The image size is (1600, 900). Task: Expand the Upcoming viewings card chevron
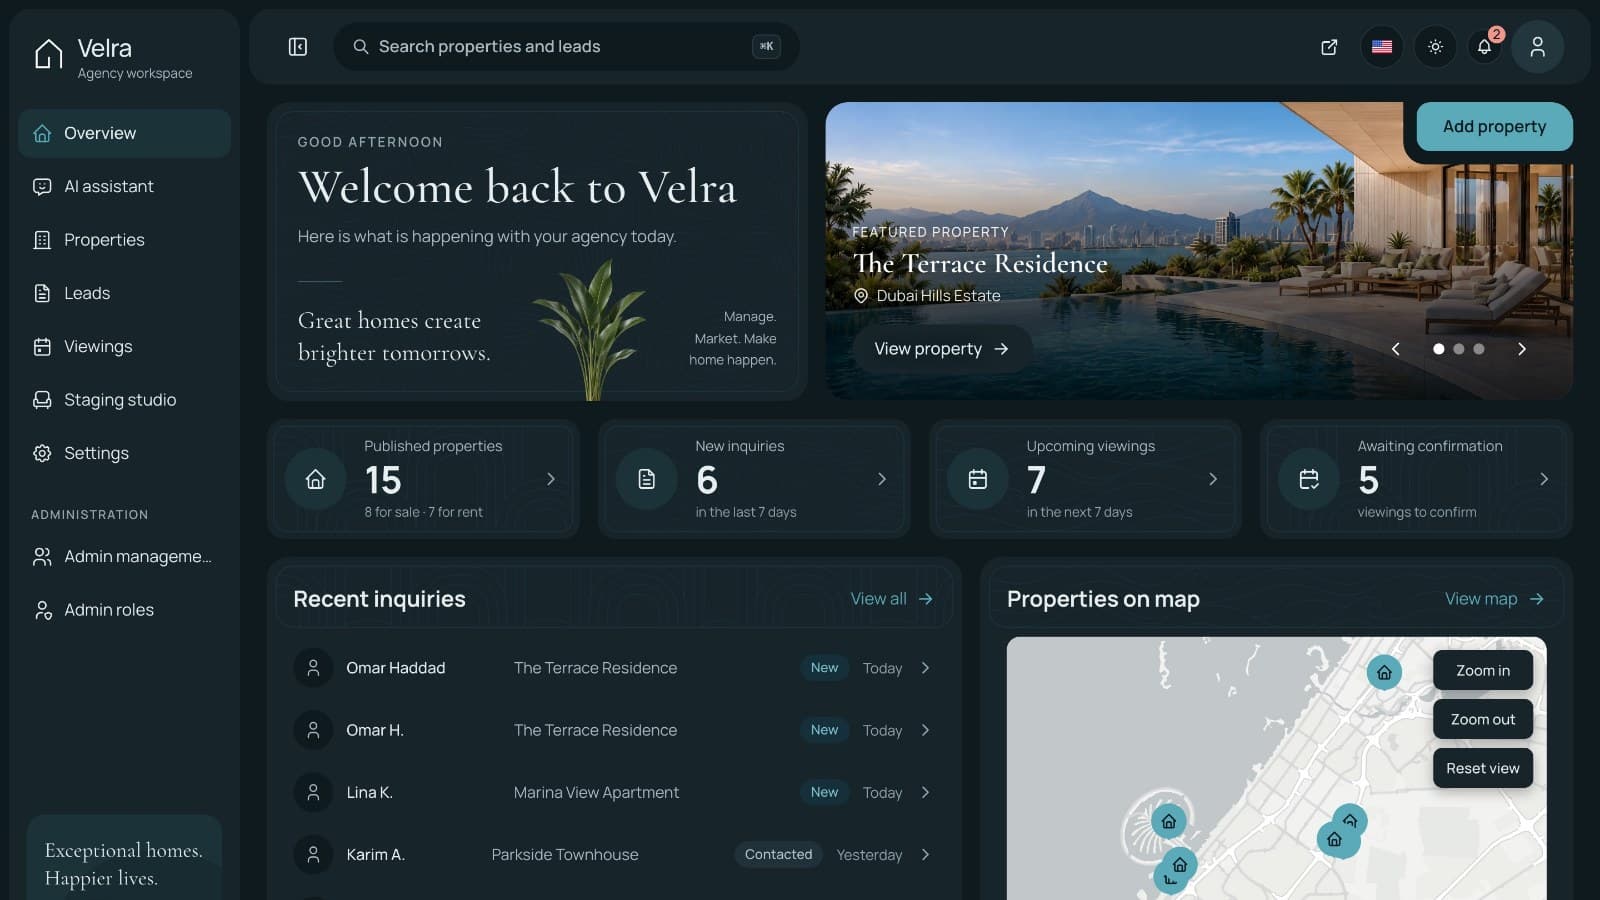1213,479
